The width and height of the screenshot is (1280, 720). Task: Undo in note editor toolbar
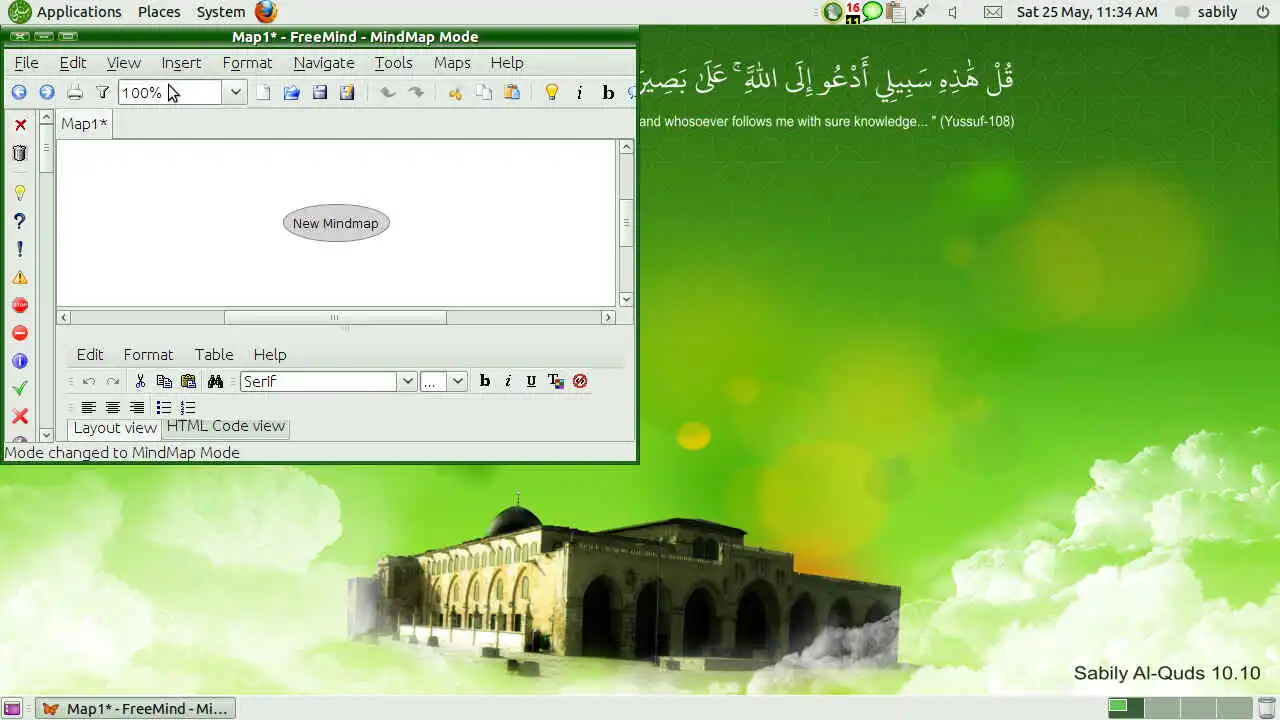89,381
